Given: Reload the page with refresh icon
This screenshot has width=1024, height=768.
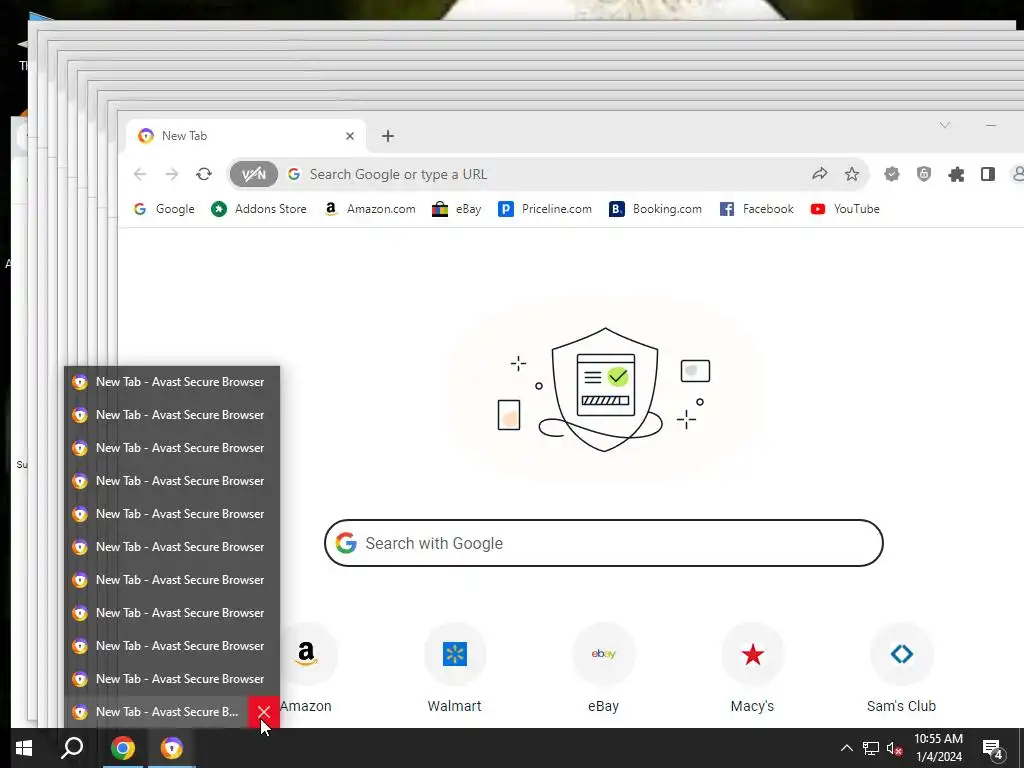Looking at the screenshot, I should click(x=204, y=174).
